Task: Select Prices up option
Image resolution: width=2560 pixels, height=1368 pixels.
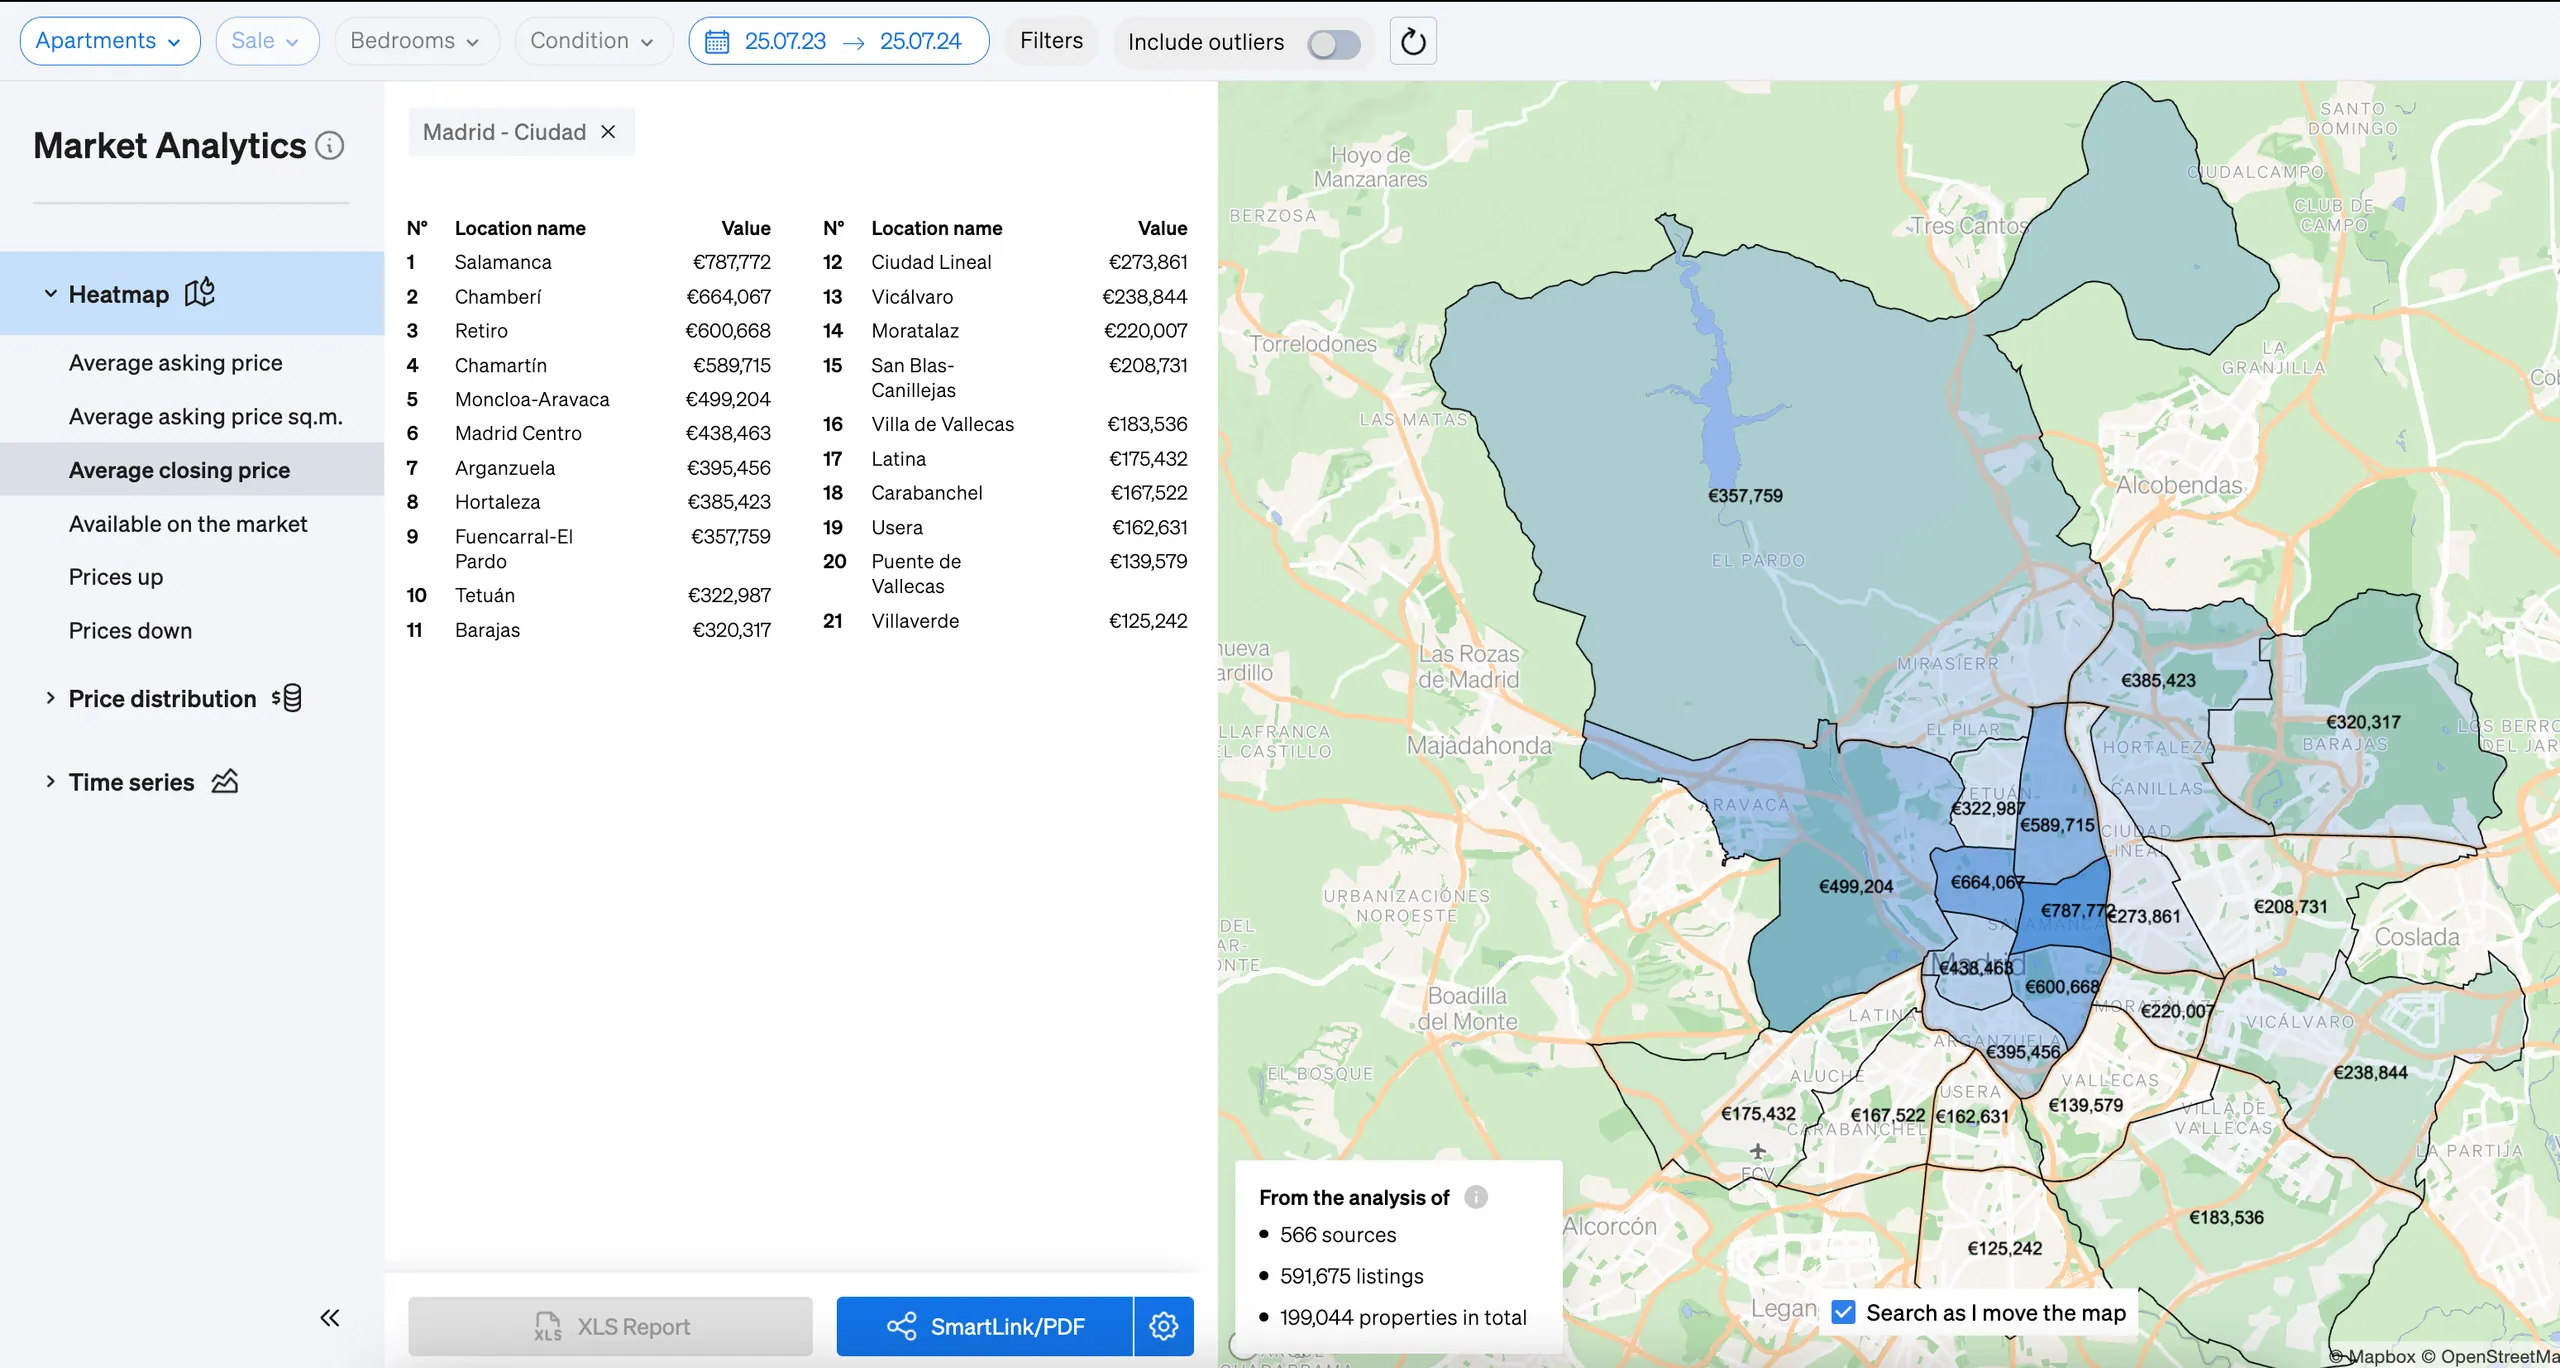Action: tap(116, 577)
